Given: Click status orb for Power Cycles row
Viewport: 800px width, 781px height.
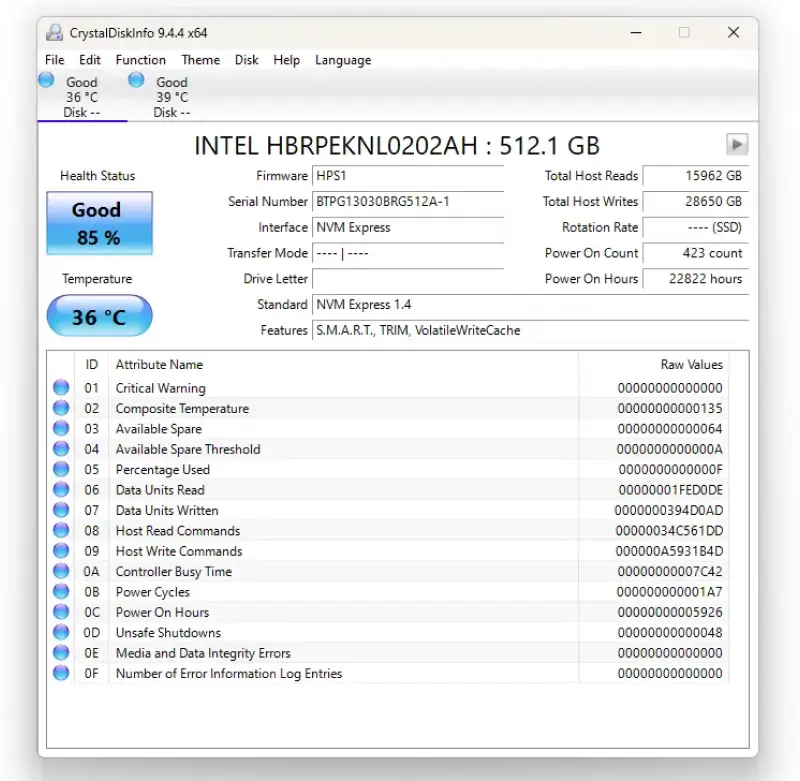Looking at the screenshot, I should pyautogui.click(x=61, y=592).
